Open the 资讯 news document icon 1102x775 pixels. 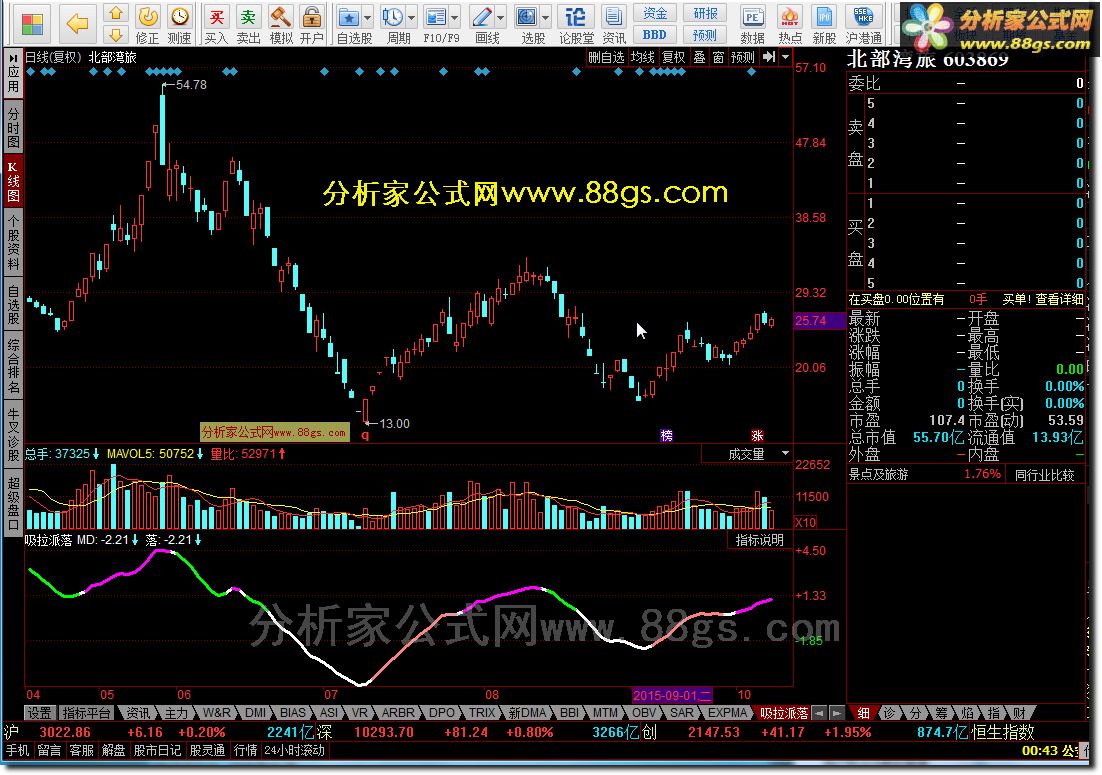click(x=614, y=25)
